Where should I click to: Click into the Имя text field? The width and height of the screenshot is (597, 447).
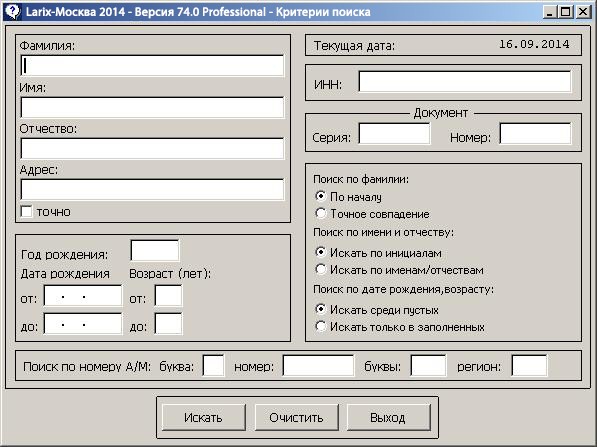click(x=152, y=107)
